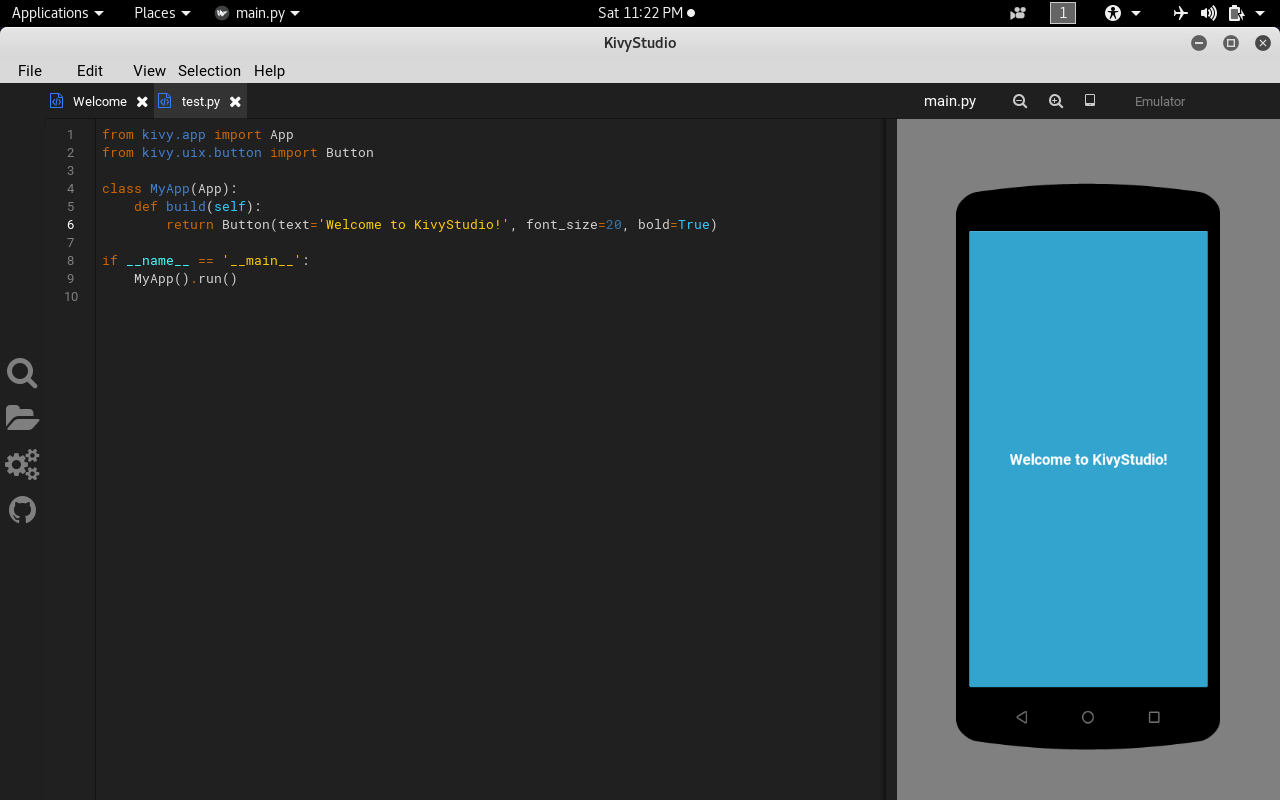Click the camera recording icon in top bar
1280x800 pixels.
(1018, 13)
